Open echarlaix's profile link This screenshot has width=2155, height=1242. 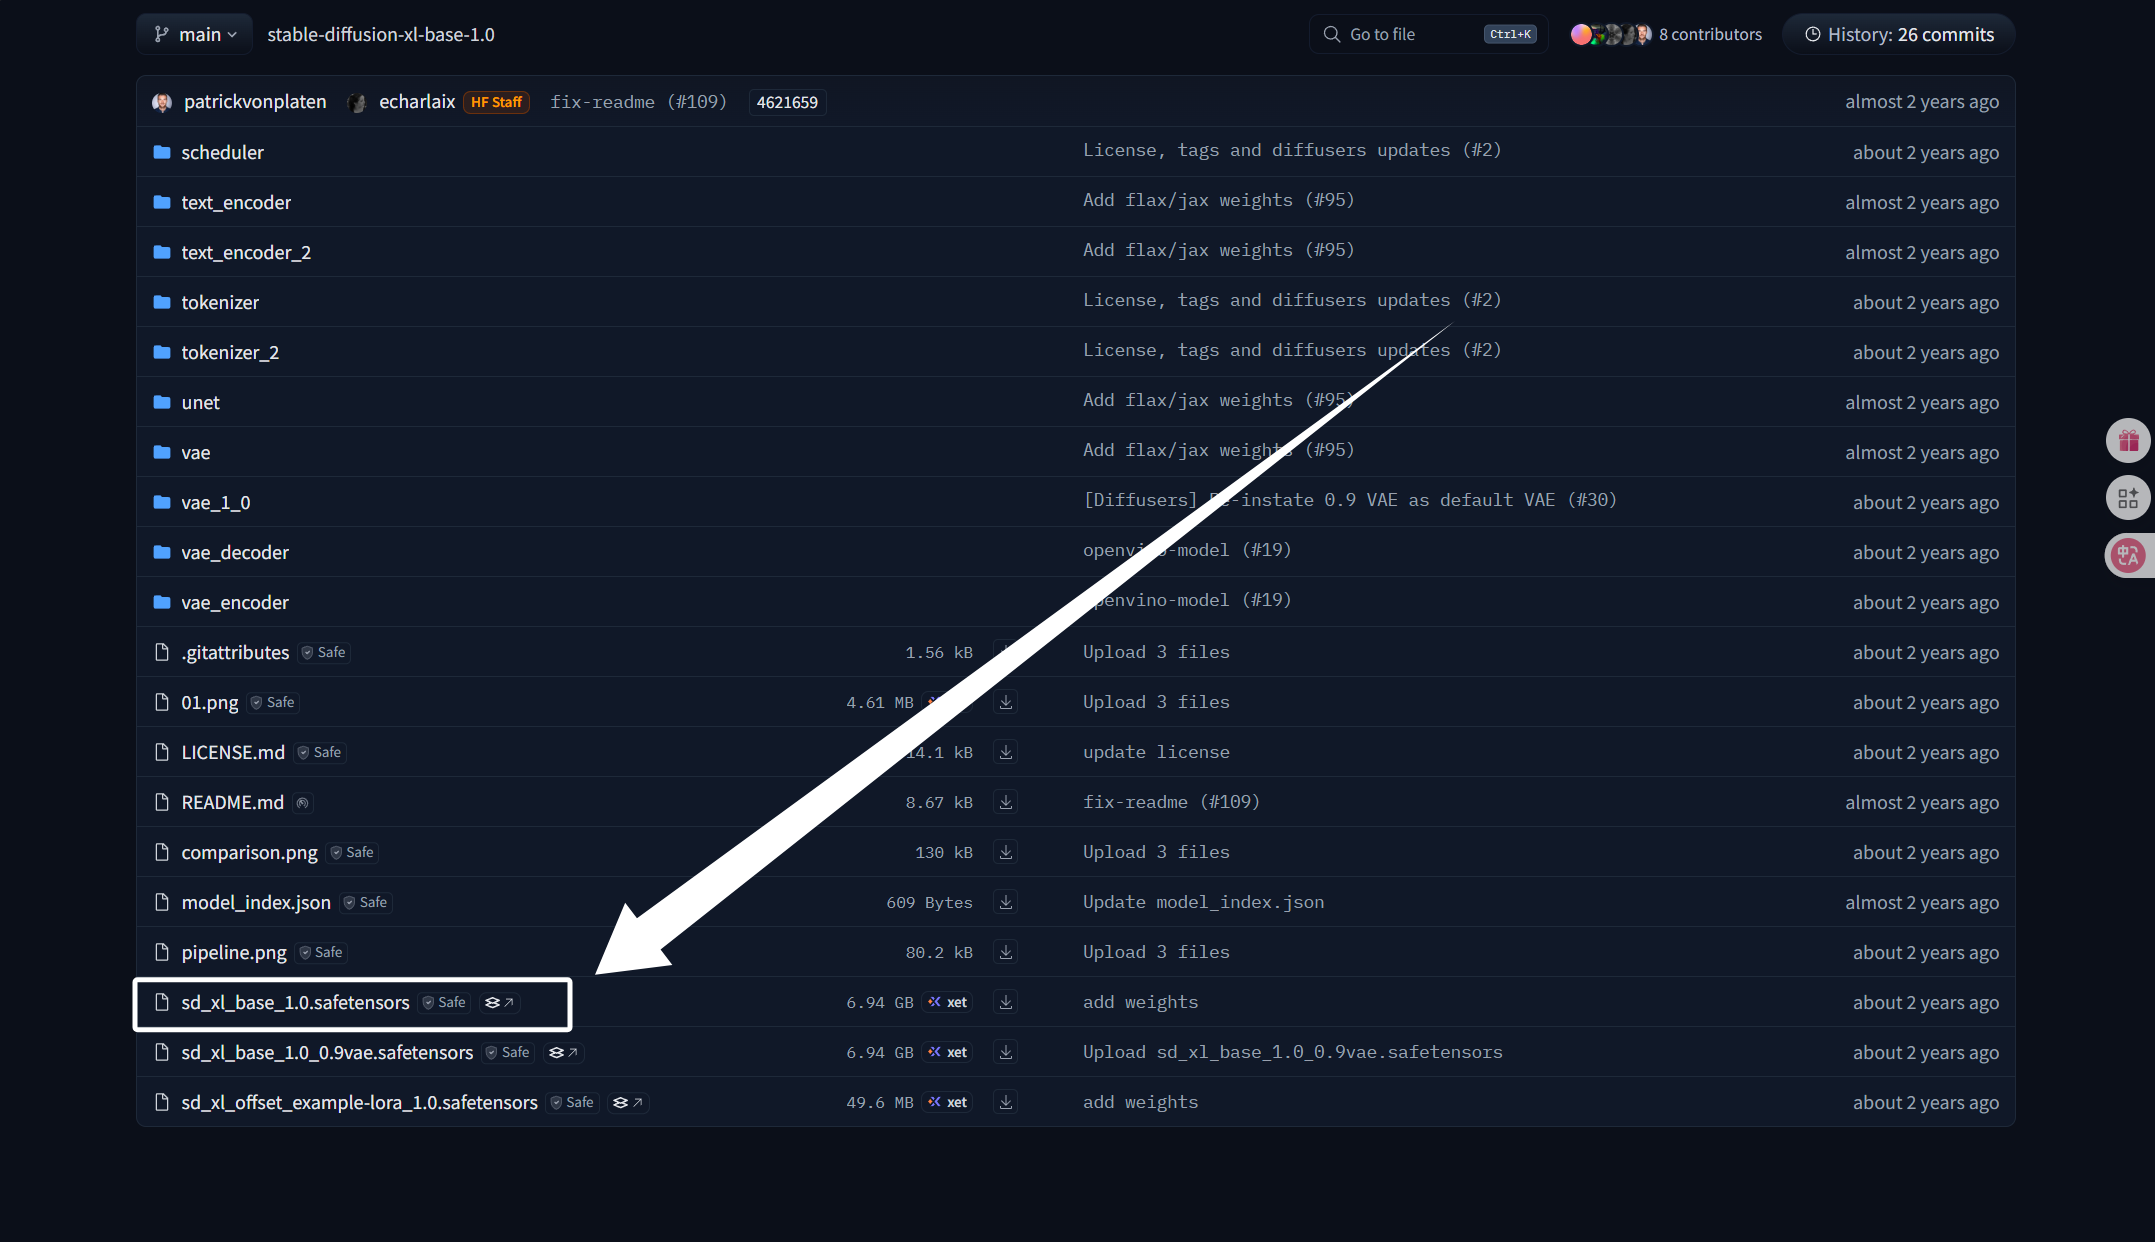(x=417, y=102)
